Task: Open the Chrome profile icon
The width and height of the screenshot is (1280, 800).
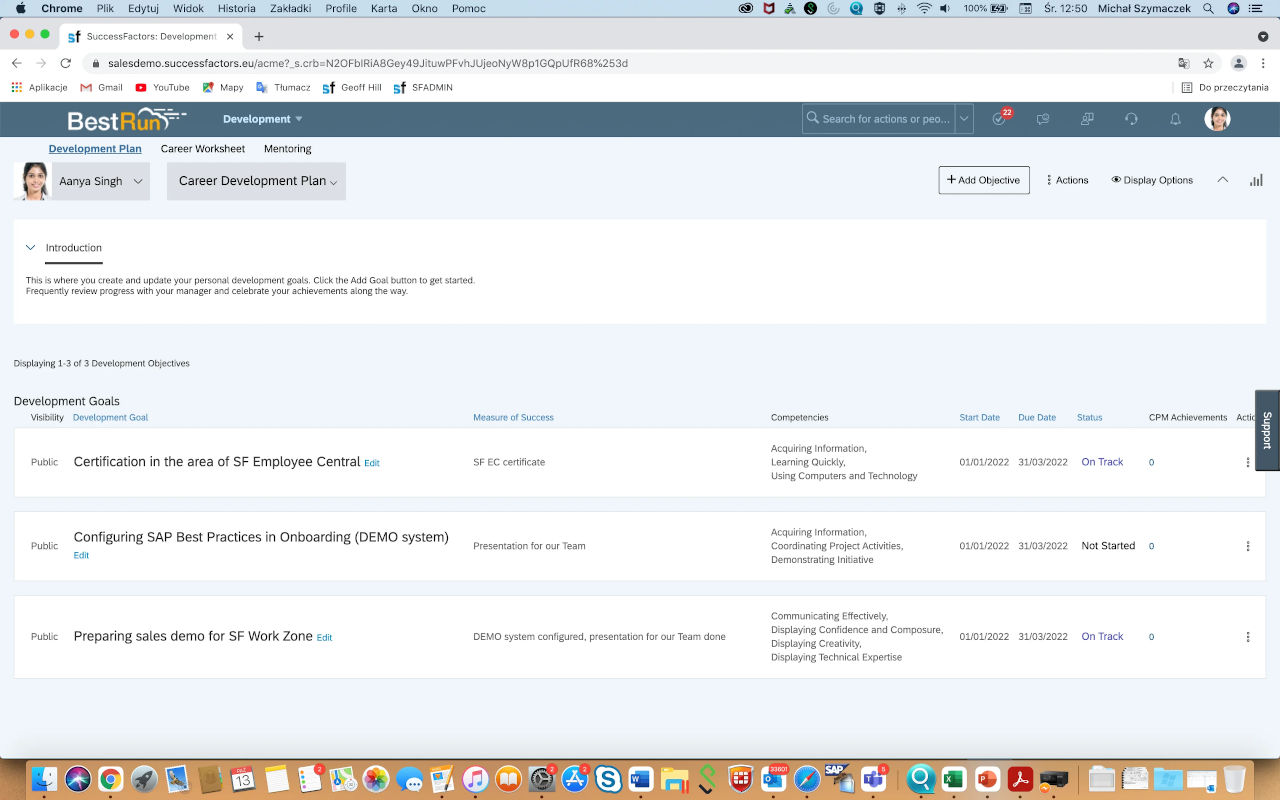Action: (1237, 62)
